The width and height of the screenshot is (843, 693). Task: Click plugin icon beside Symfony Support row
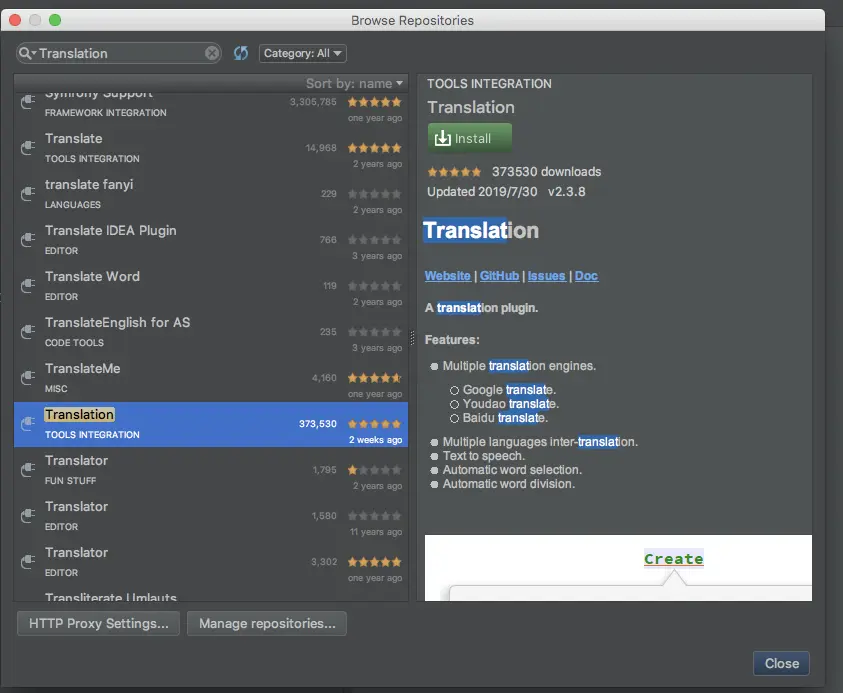(x=27, y=102)
